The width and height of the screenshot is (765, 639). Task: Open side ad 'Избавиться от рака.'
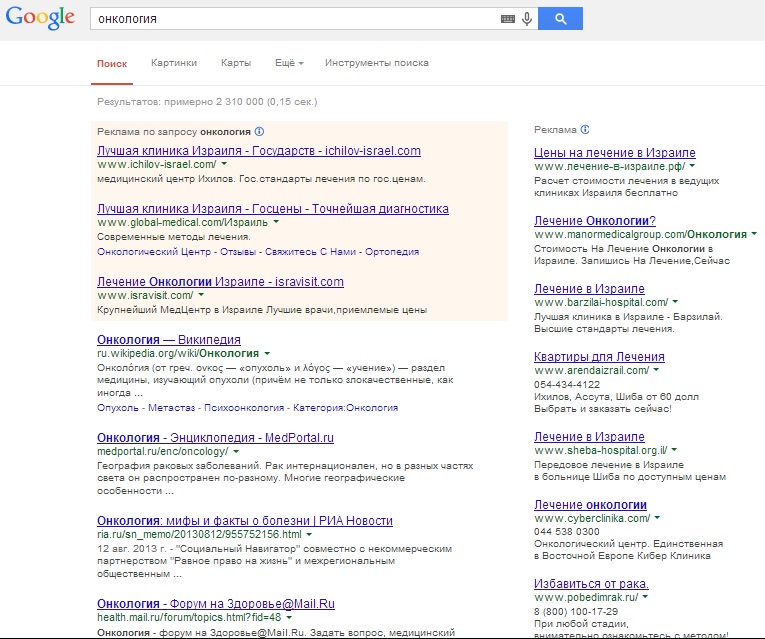tap(591, 584)
